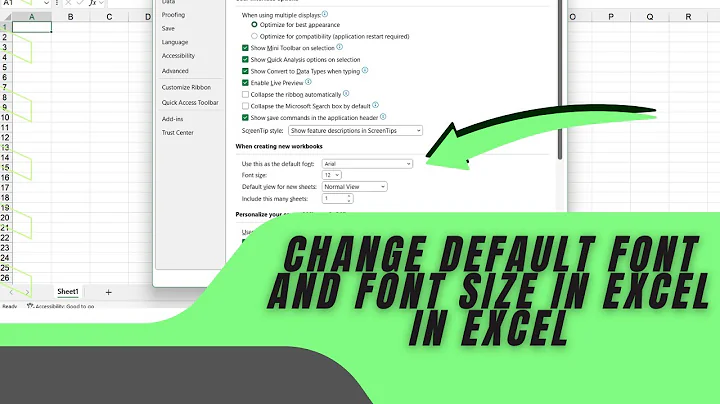720x404 pixels.
Task: Click info icon beside save commands option
Action: (x=383, y=117)
